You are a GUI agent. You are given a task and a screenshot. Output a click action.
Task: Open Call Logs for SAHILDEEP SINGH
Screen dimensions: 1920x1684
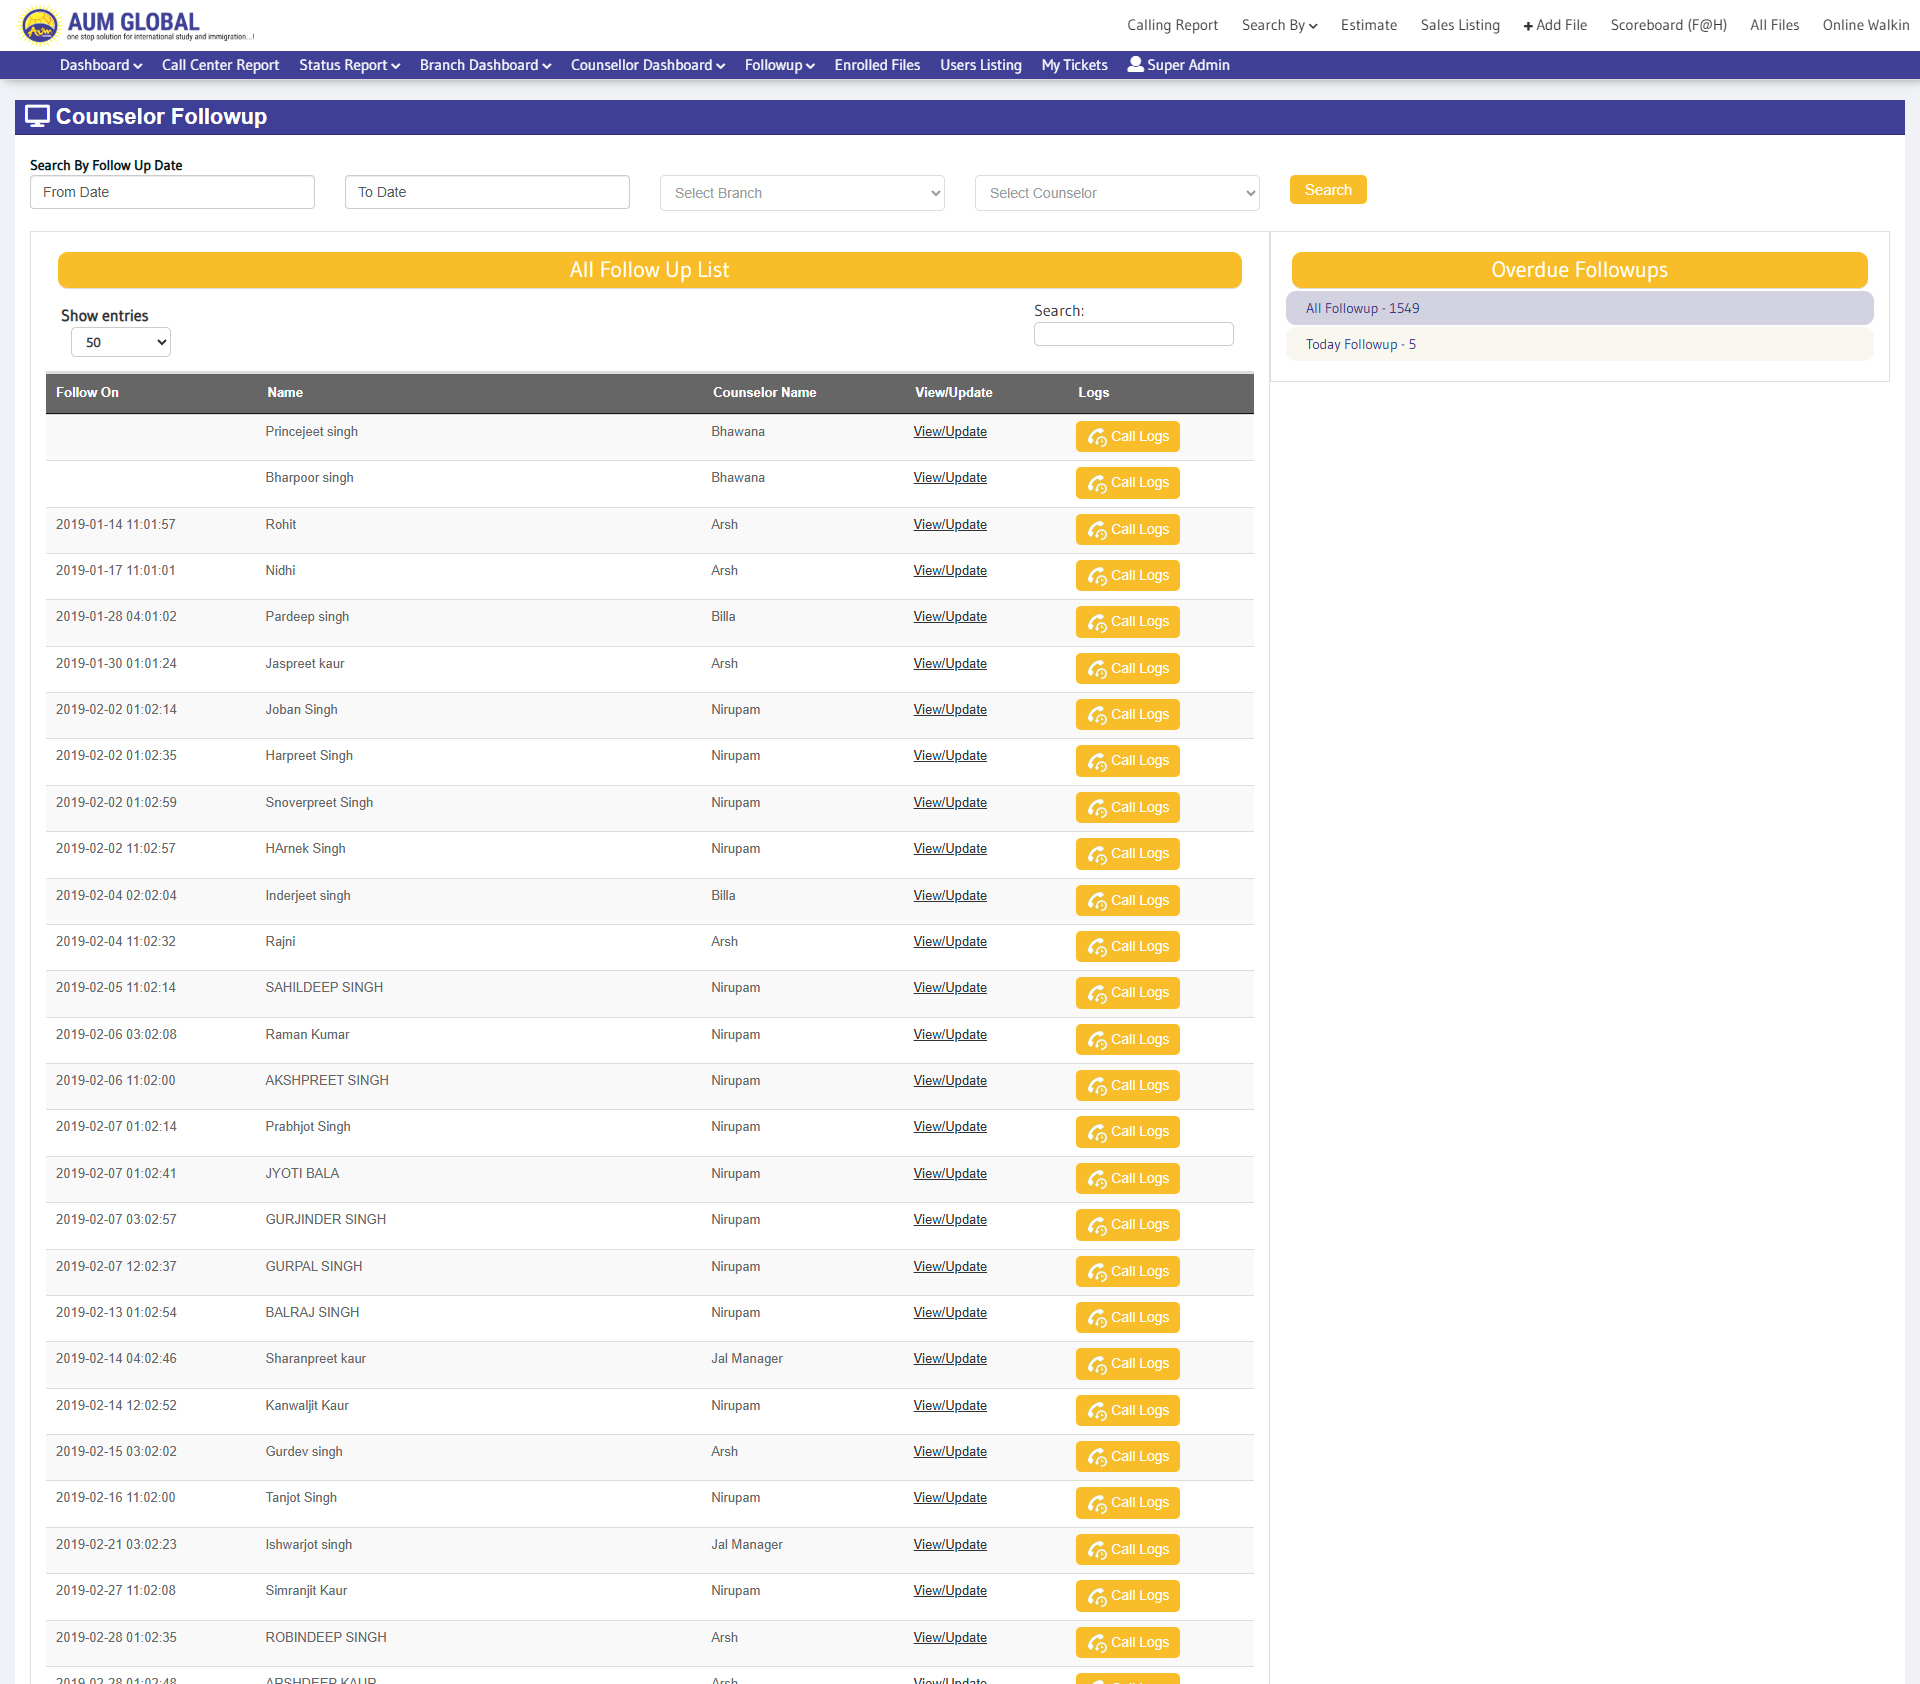tap(1127, 993)
